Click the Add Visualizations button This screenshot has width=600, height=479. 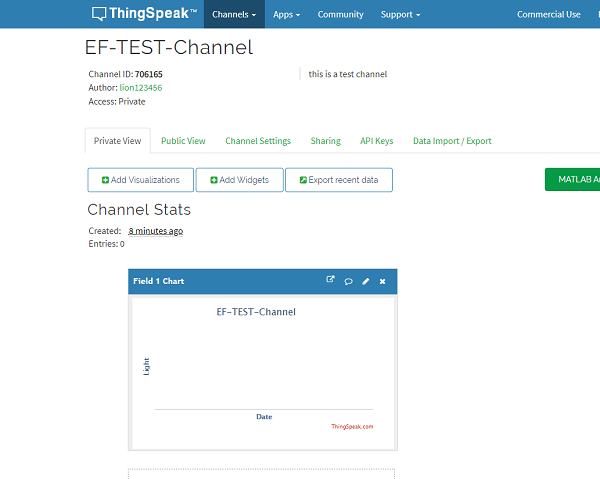coord(140,180)
